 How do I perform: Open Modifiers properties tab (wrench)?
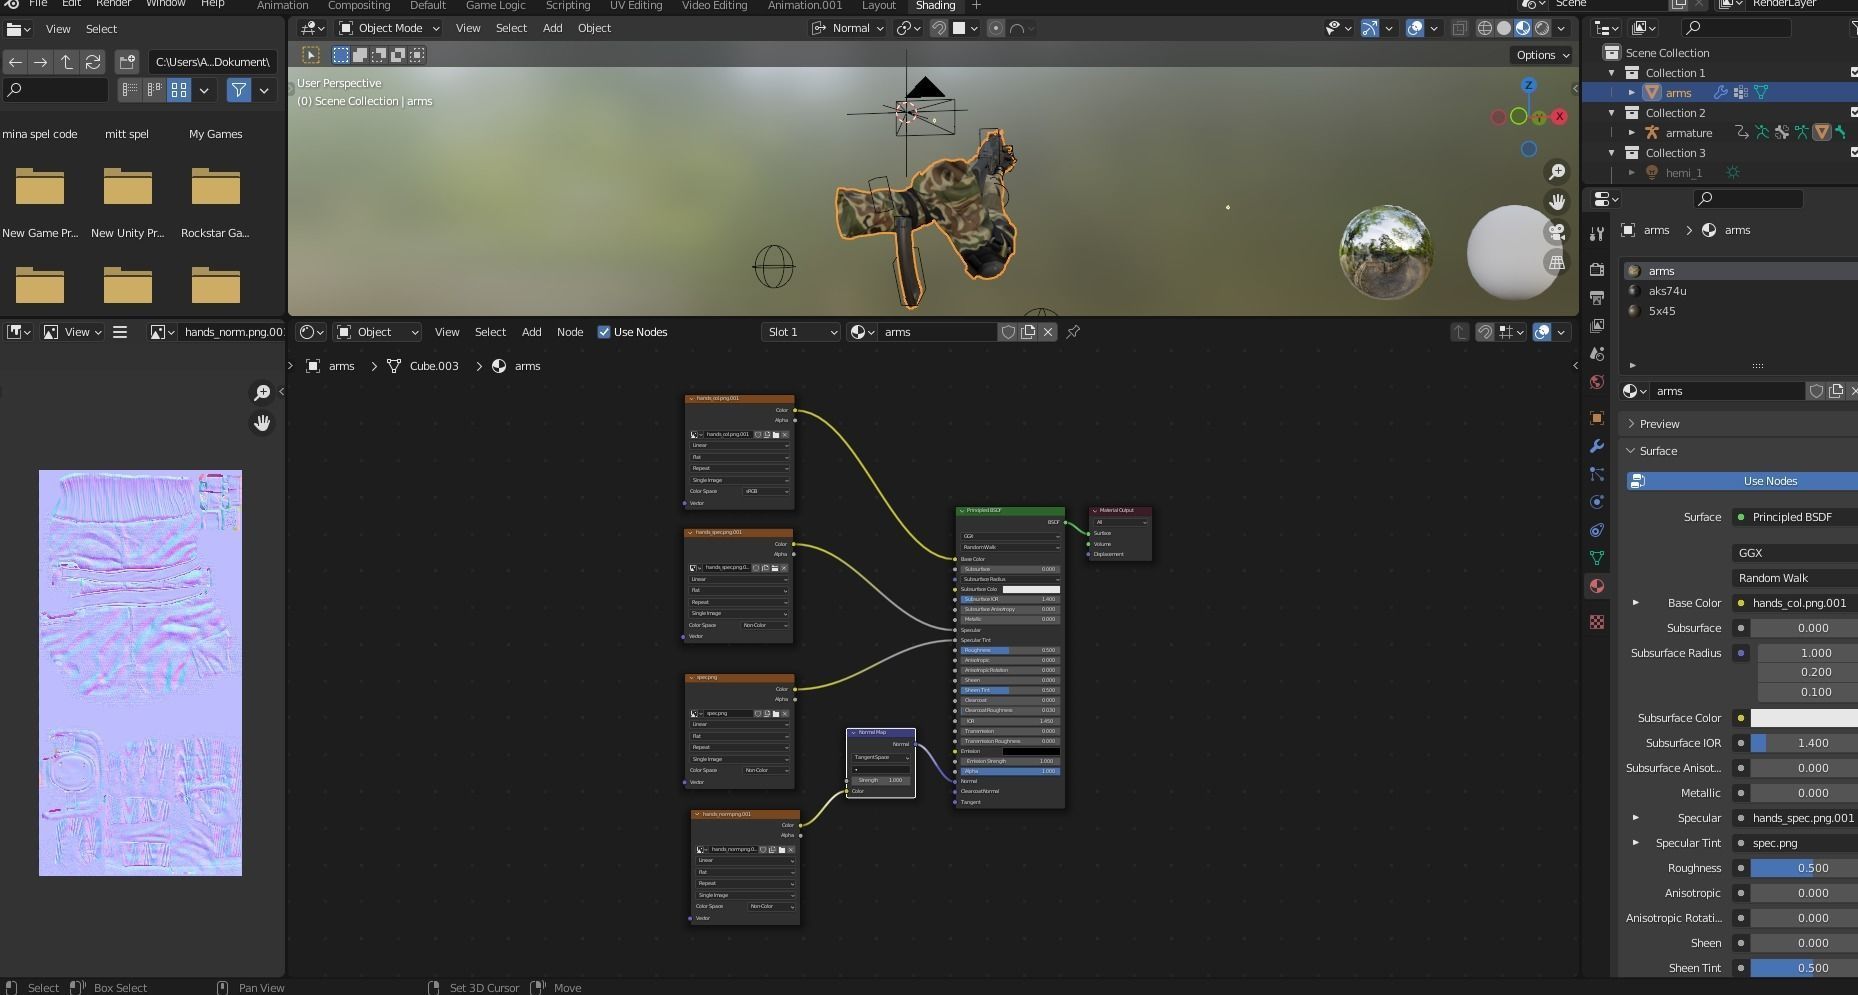click(1597, 446)
